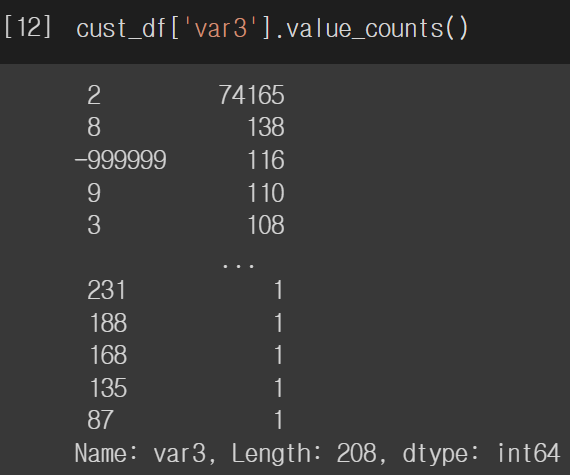Click the index value -999999
The image size is (570, 475).
(x=120, y=160)
